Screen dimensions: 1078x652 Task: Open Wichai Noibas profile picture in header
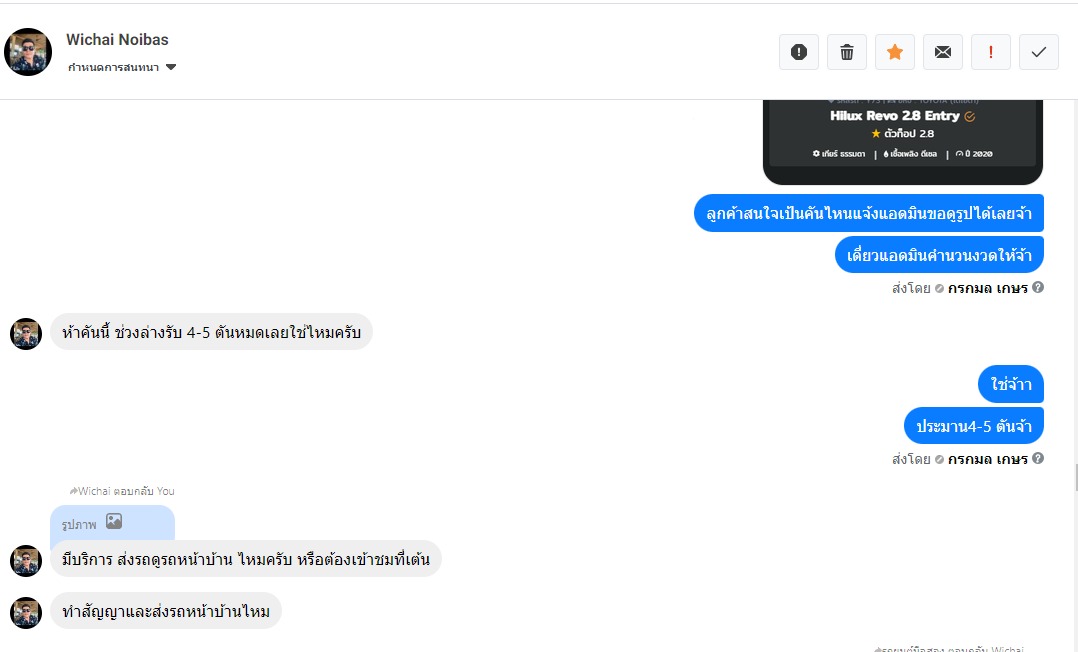point(28,52)
